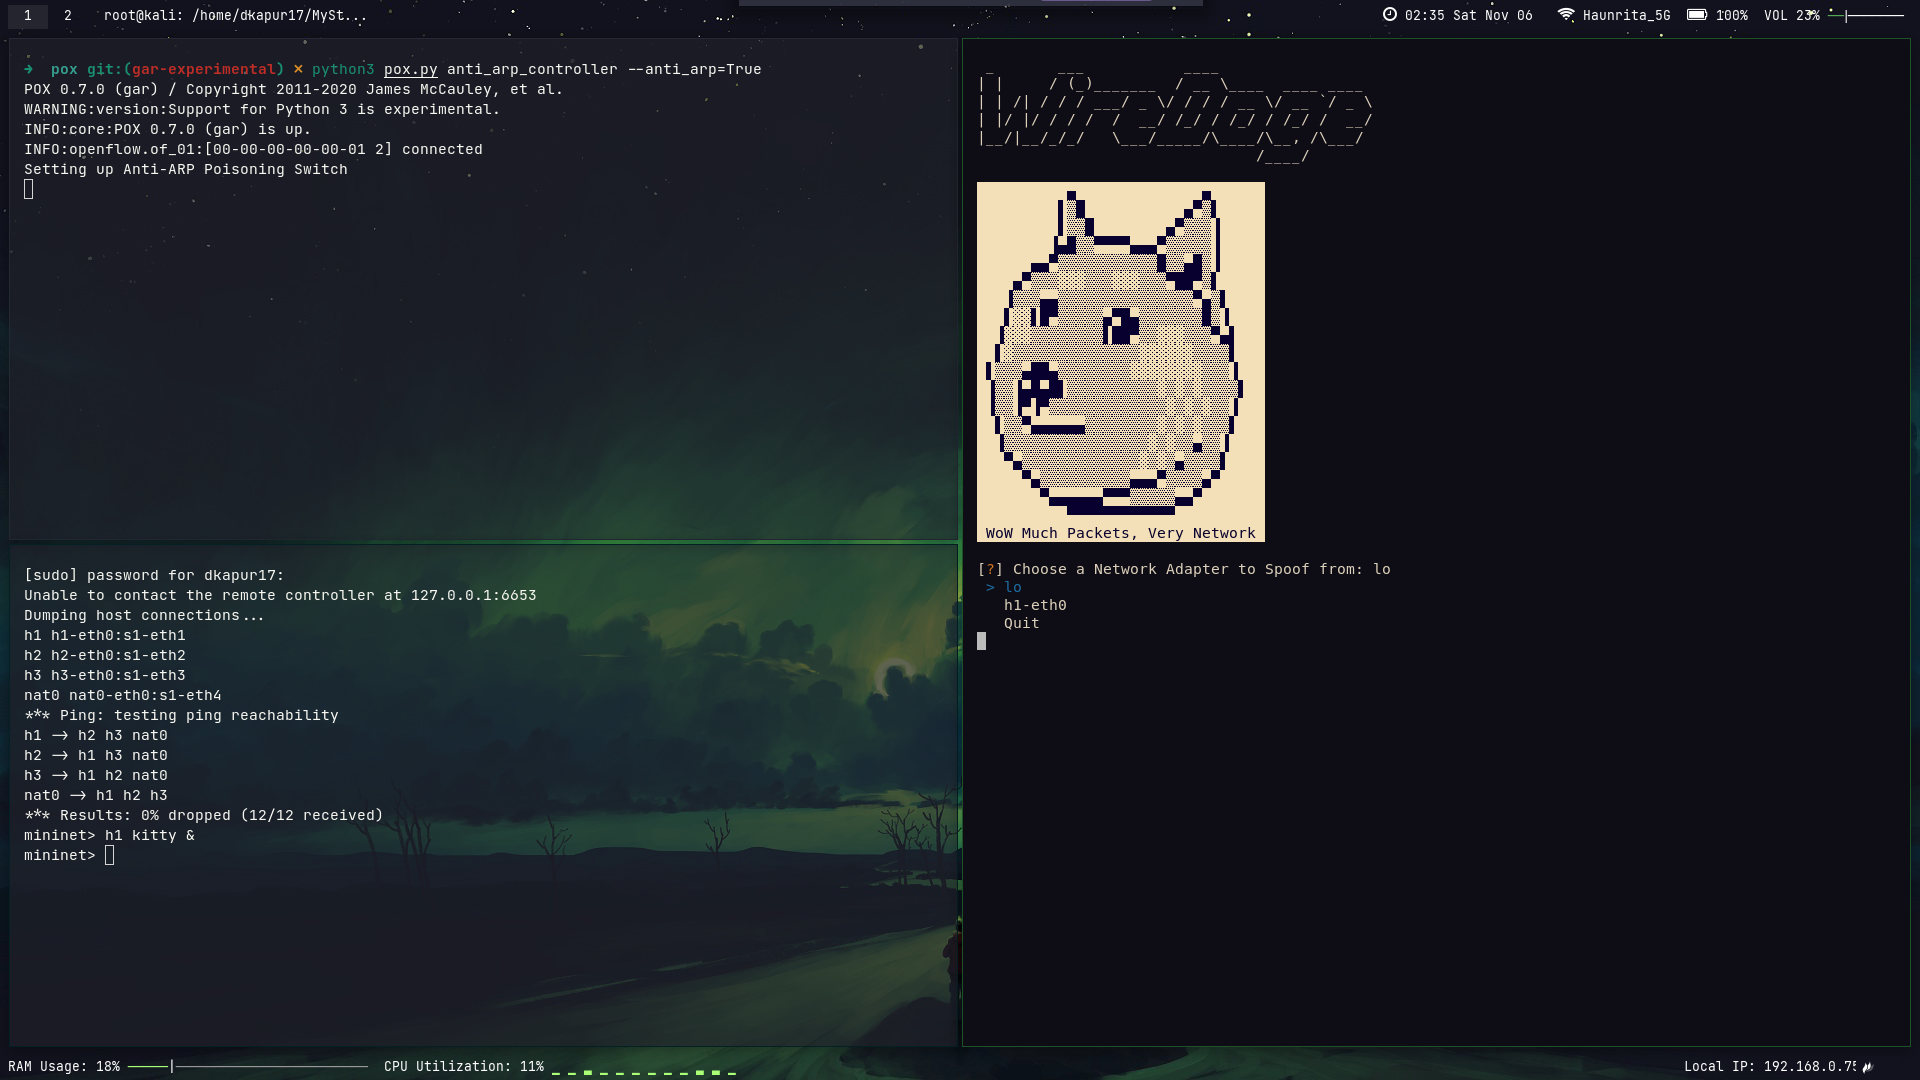Click the Wi-Fi icon in top bar
This screenshot has height=1080, width=1920.
click(x=1566, y=15)
